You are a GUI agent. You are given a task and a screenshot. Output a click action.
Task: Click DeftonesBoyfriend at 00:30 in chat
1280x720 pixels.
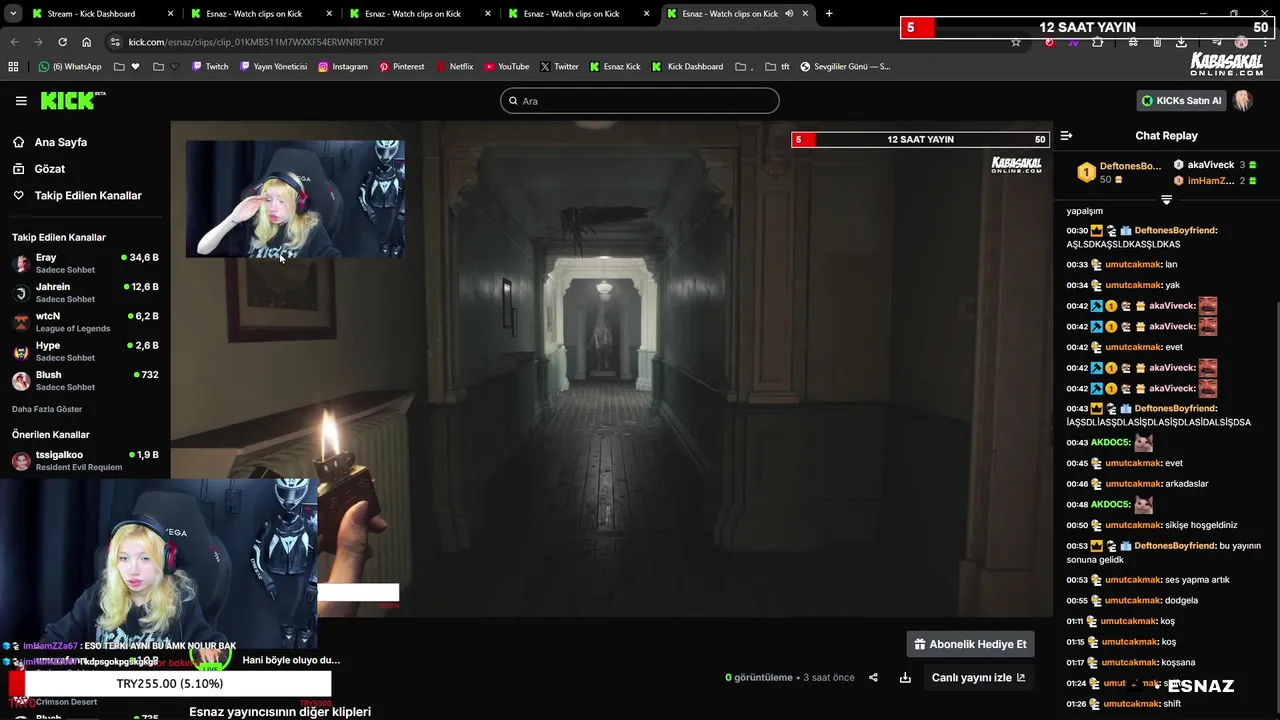click(x=1175, y=230)
